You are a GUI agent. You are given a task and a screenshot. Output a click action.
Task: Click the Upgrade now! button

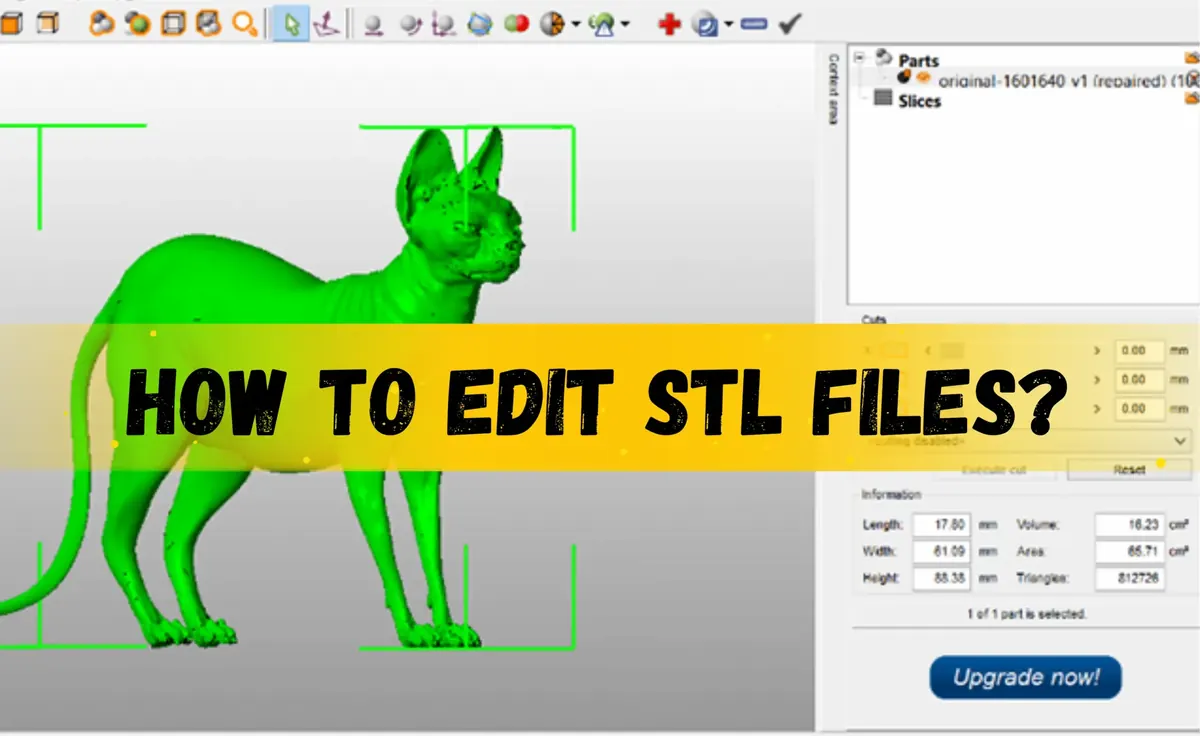pos(1026,677)
